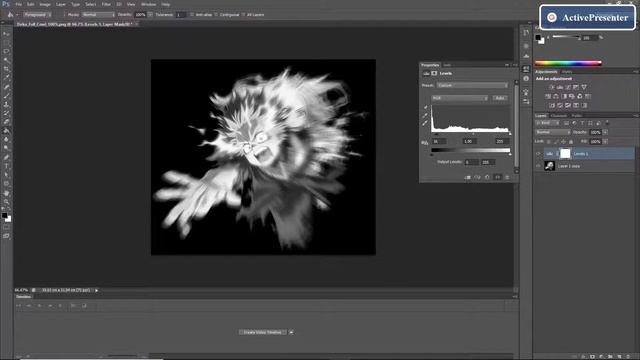Pick the black point eyedropper in Levels
640x360 pixels.
[425, 108]
